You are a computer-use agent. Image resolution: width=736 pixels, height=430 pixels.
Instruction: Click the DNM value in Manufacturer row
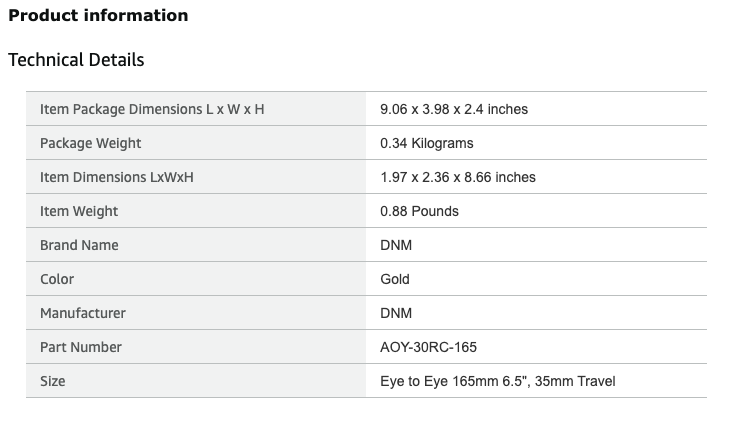point(396,313)
